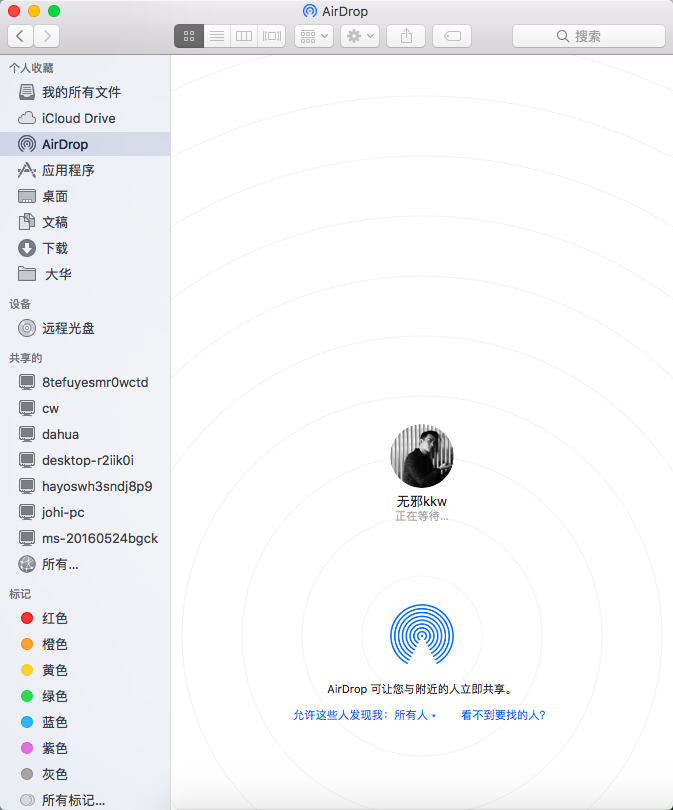Connect to shared computer johi-pc
The height and width of the screenshot is (810, 673).
tap(85, 512)
